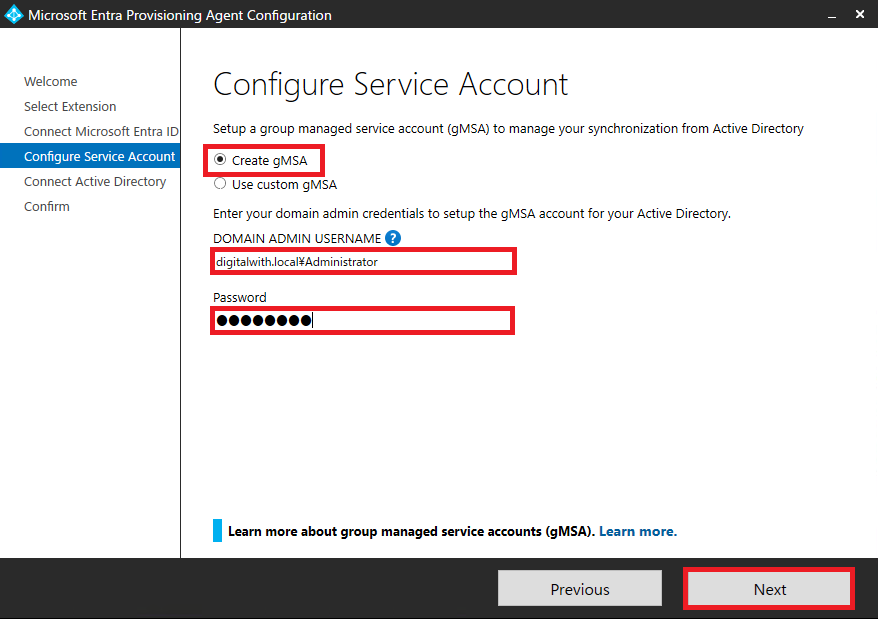Image resolution: width=878 pixels, height=619 pixels.
Task: Select the Create gMSA radio button
Action: tap(220, 160)
